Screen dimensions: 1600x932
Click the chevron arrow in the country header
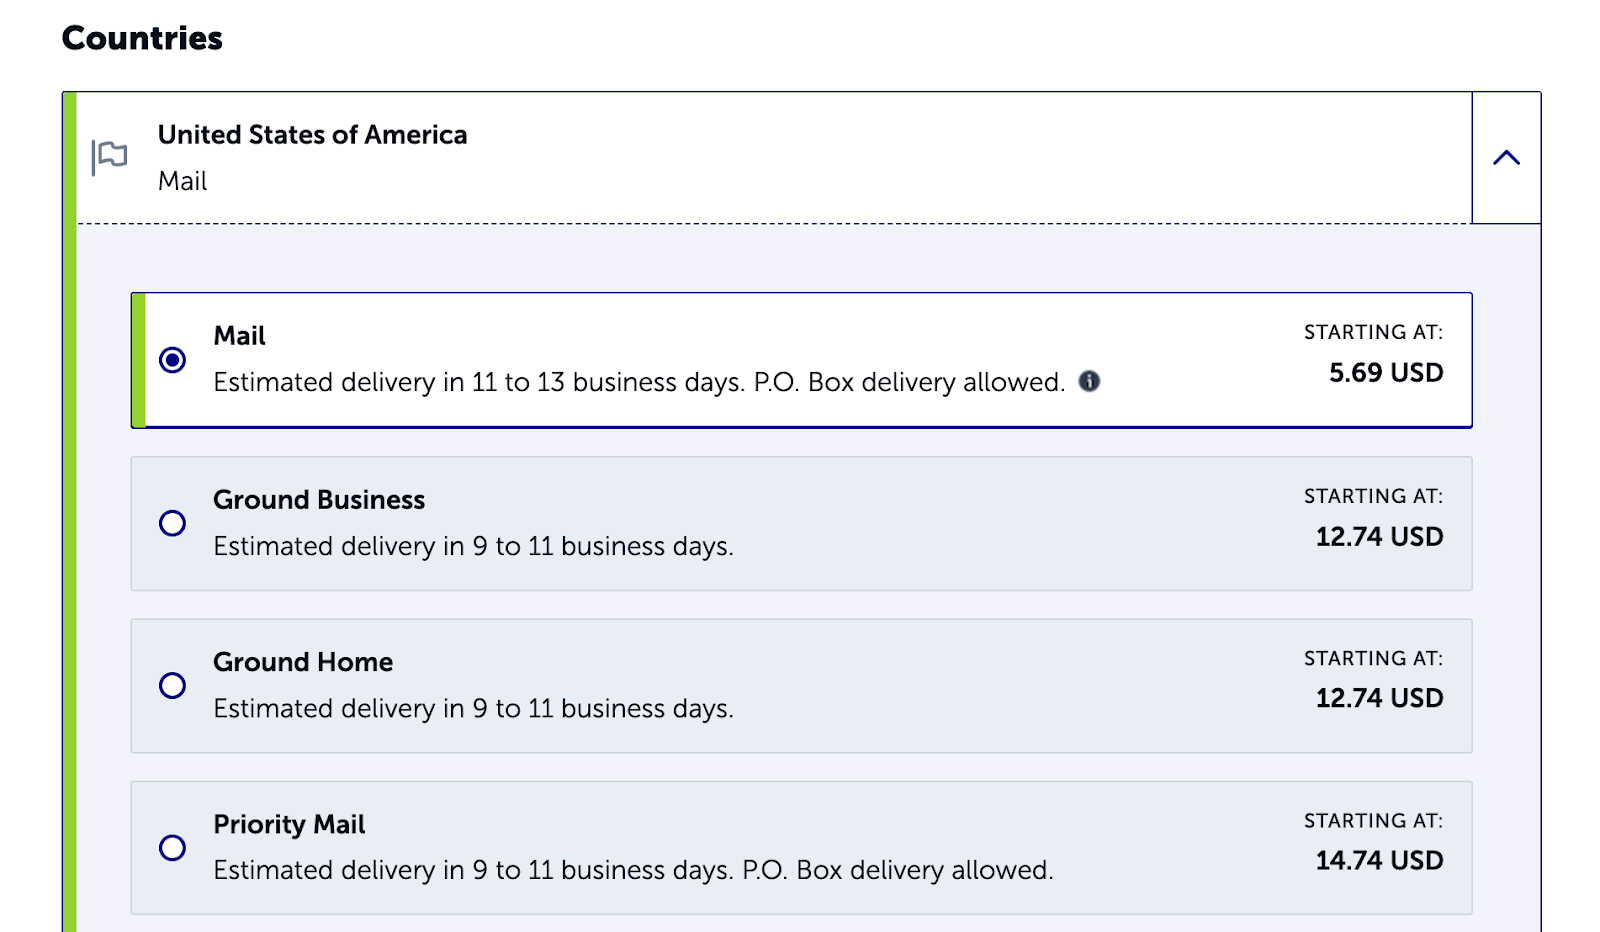tap(1506, 157)
